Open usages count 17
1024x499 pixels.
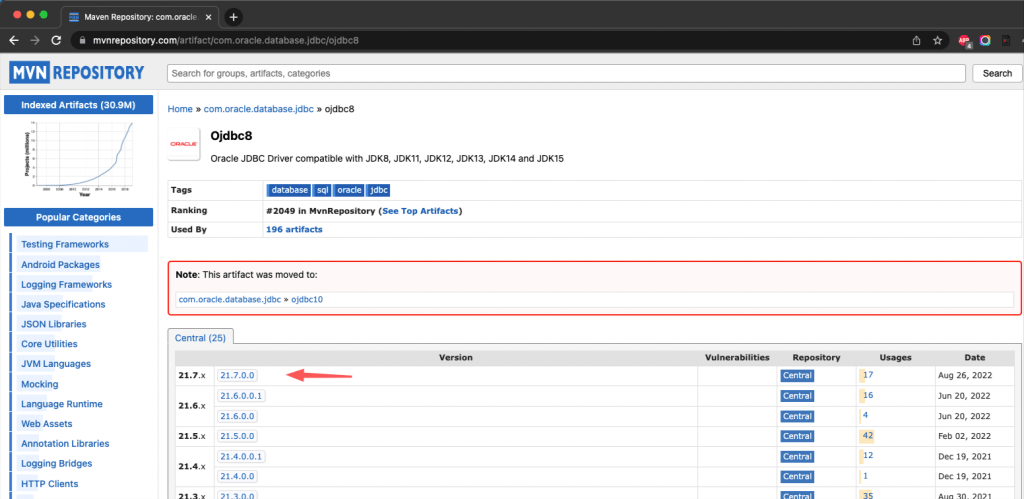[x=868, y=375]
